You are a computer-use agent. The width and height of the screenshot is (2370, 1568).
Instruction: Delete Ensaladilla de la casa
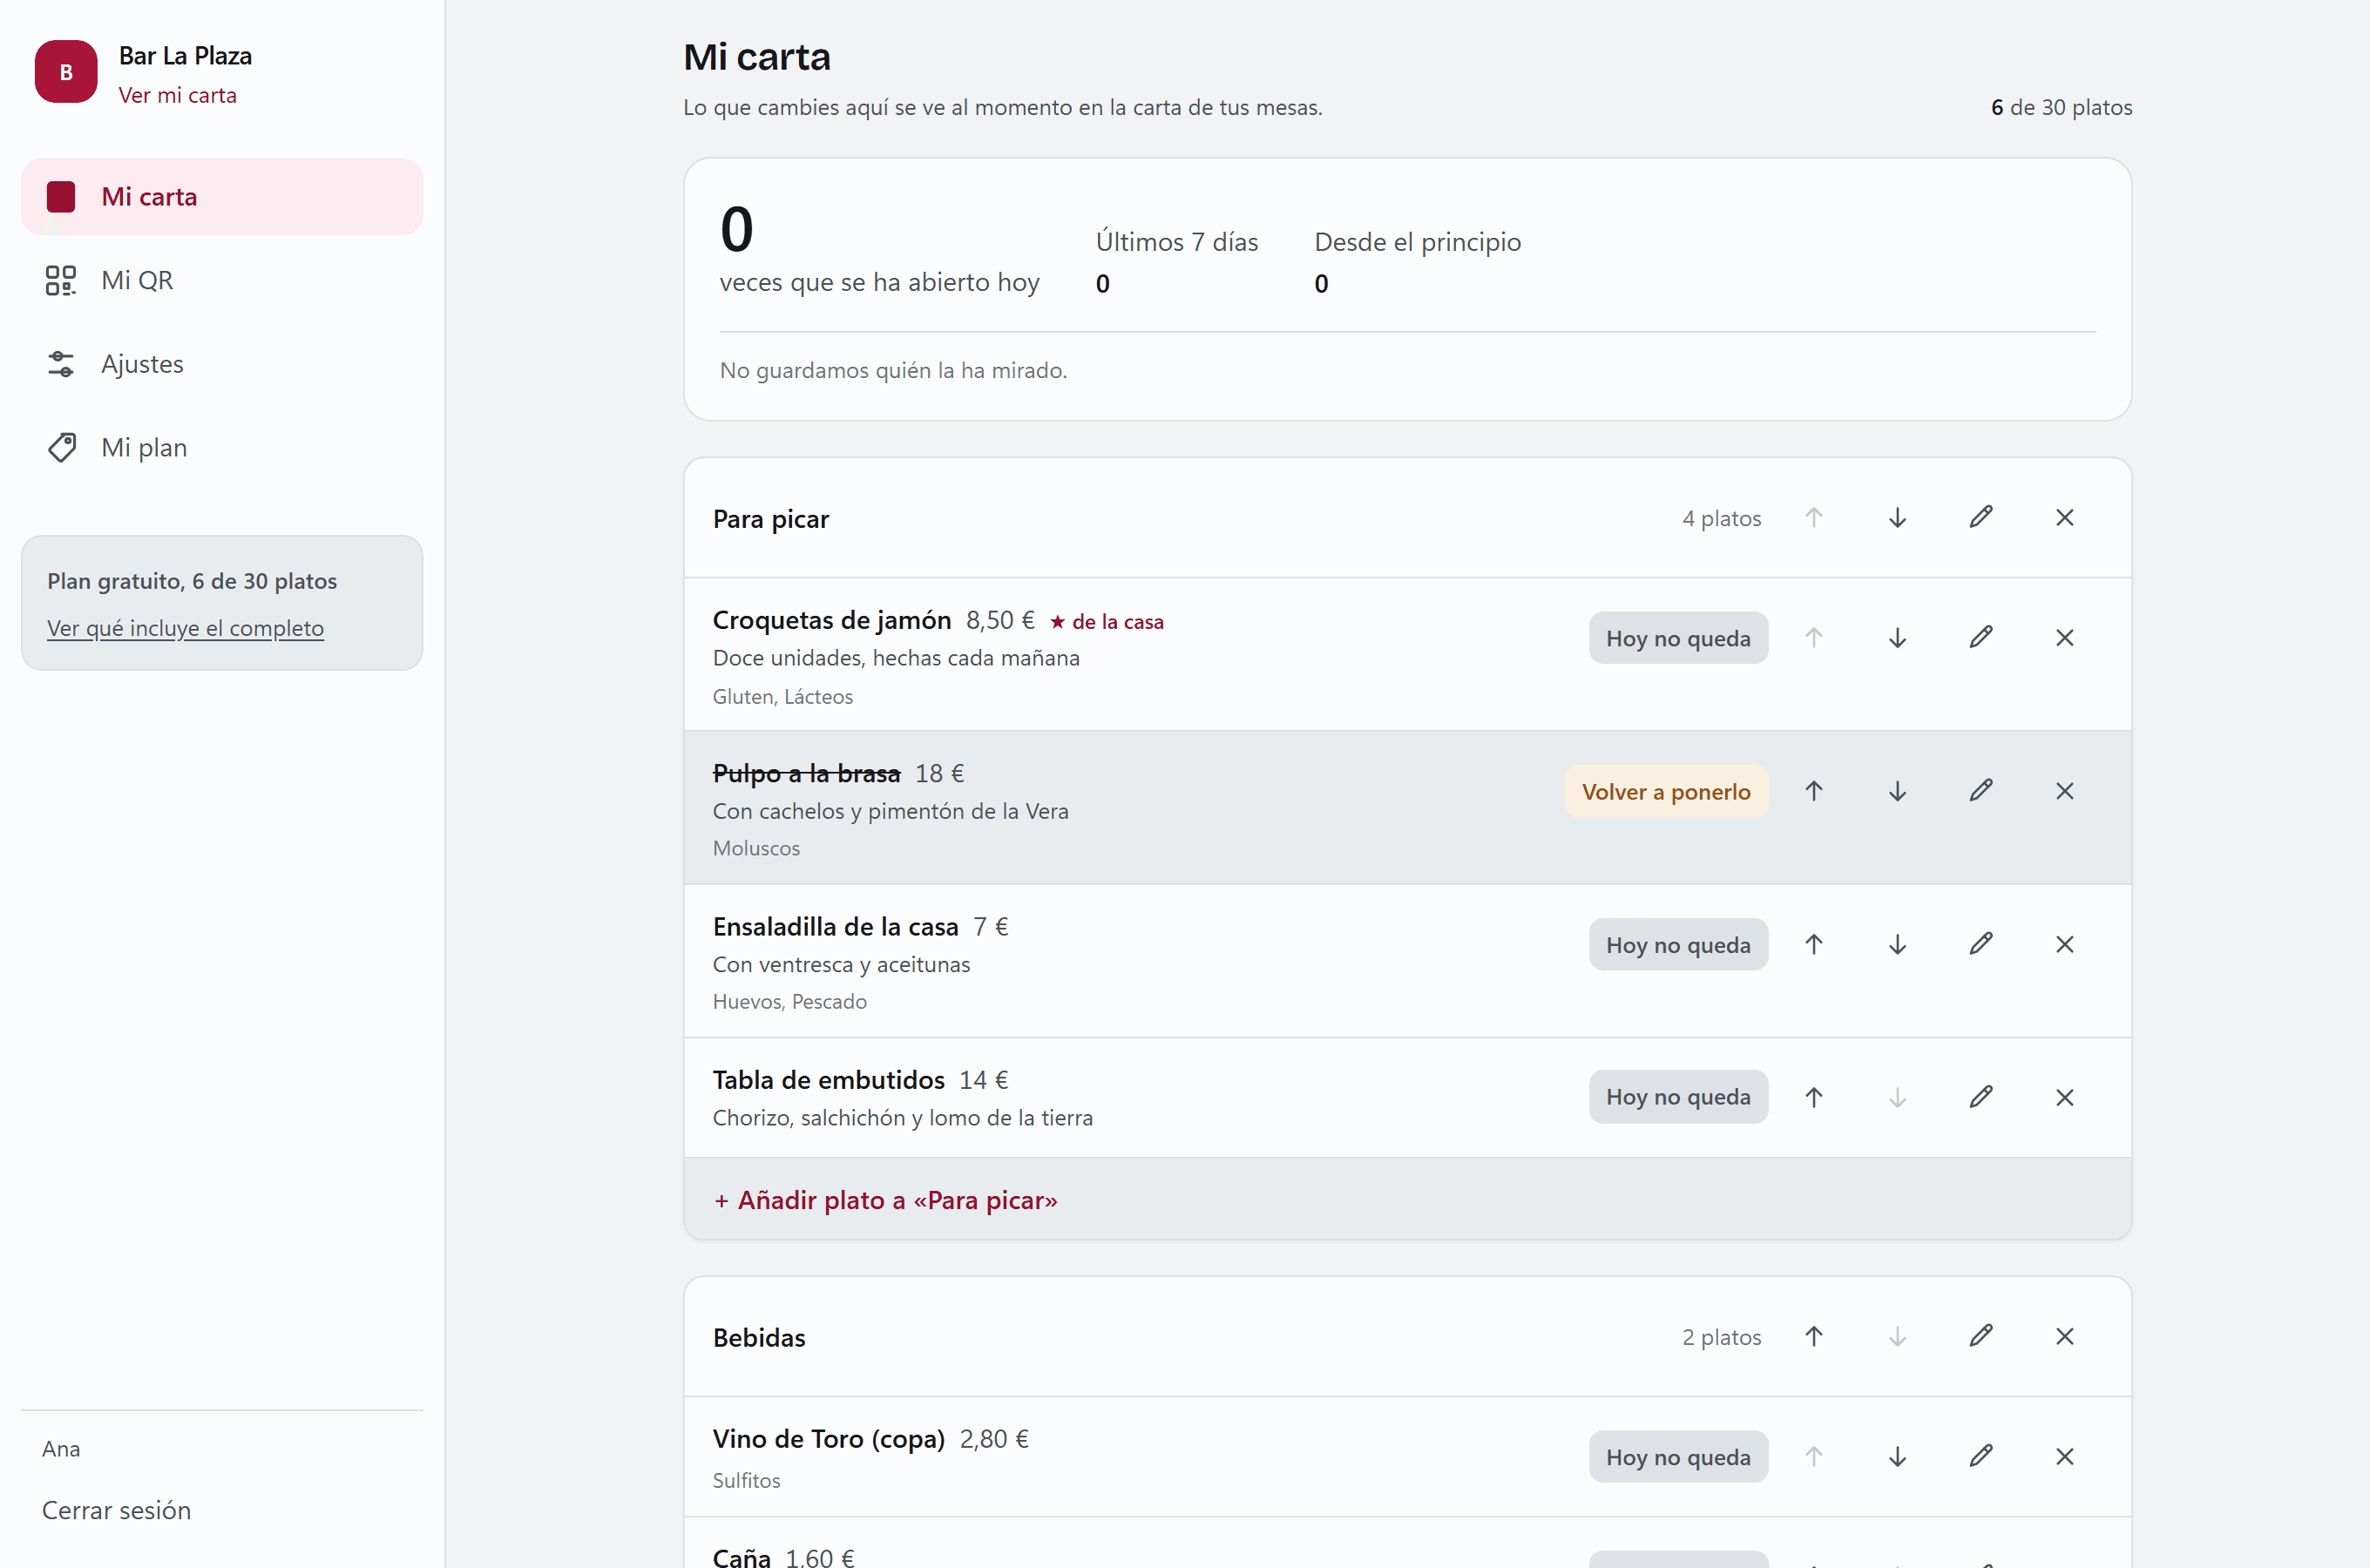(x=2065, y=945)
